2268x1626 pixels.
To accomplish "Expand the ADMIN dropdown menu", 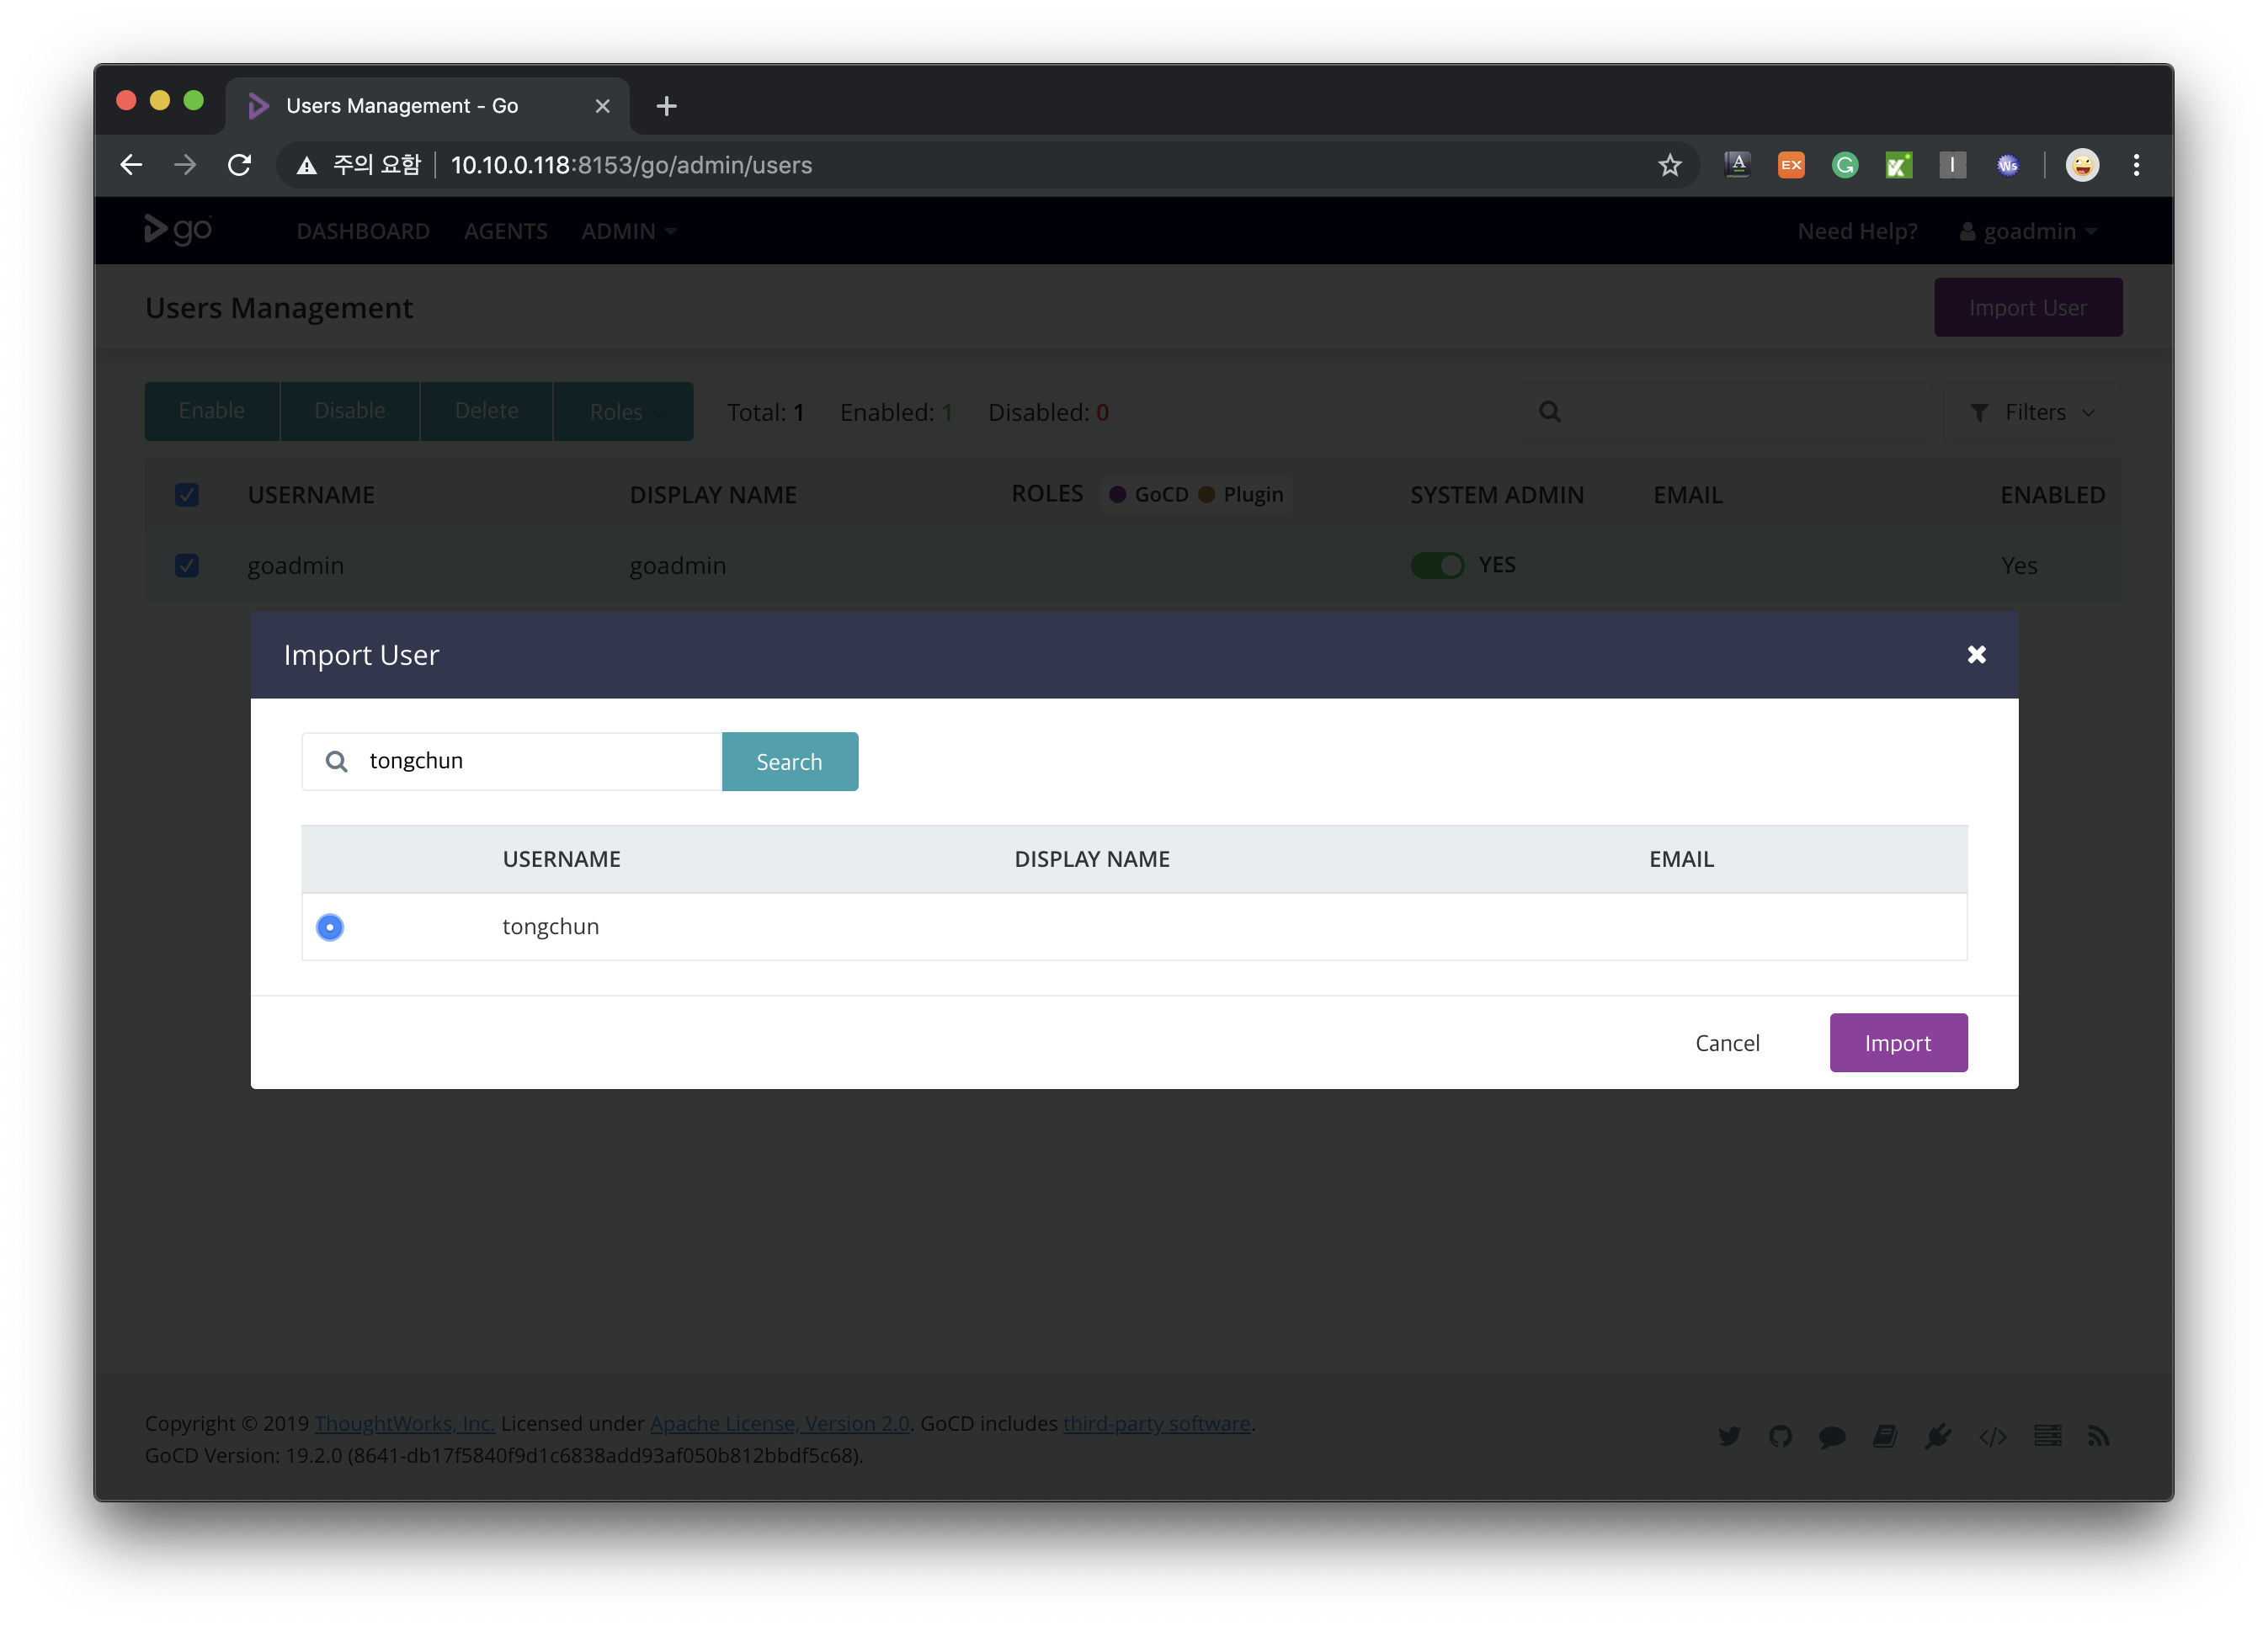I will pos(629,231).
